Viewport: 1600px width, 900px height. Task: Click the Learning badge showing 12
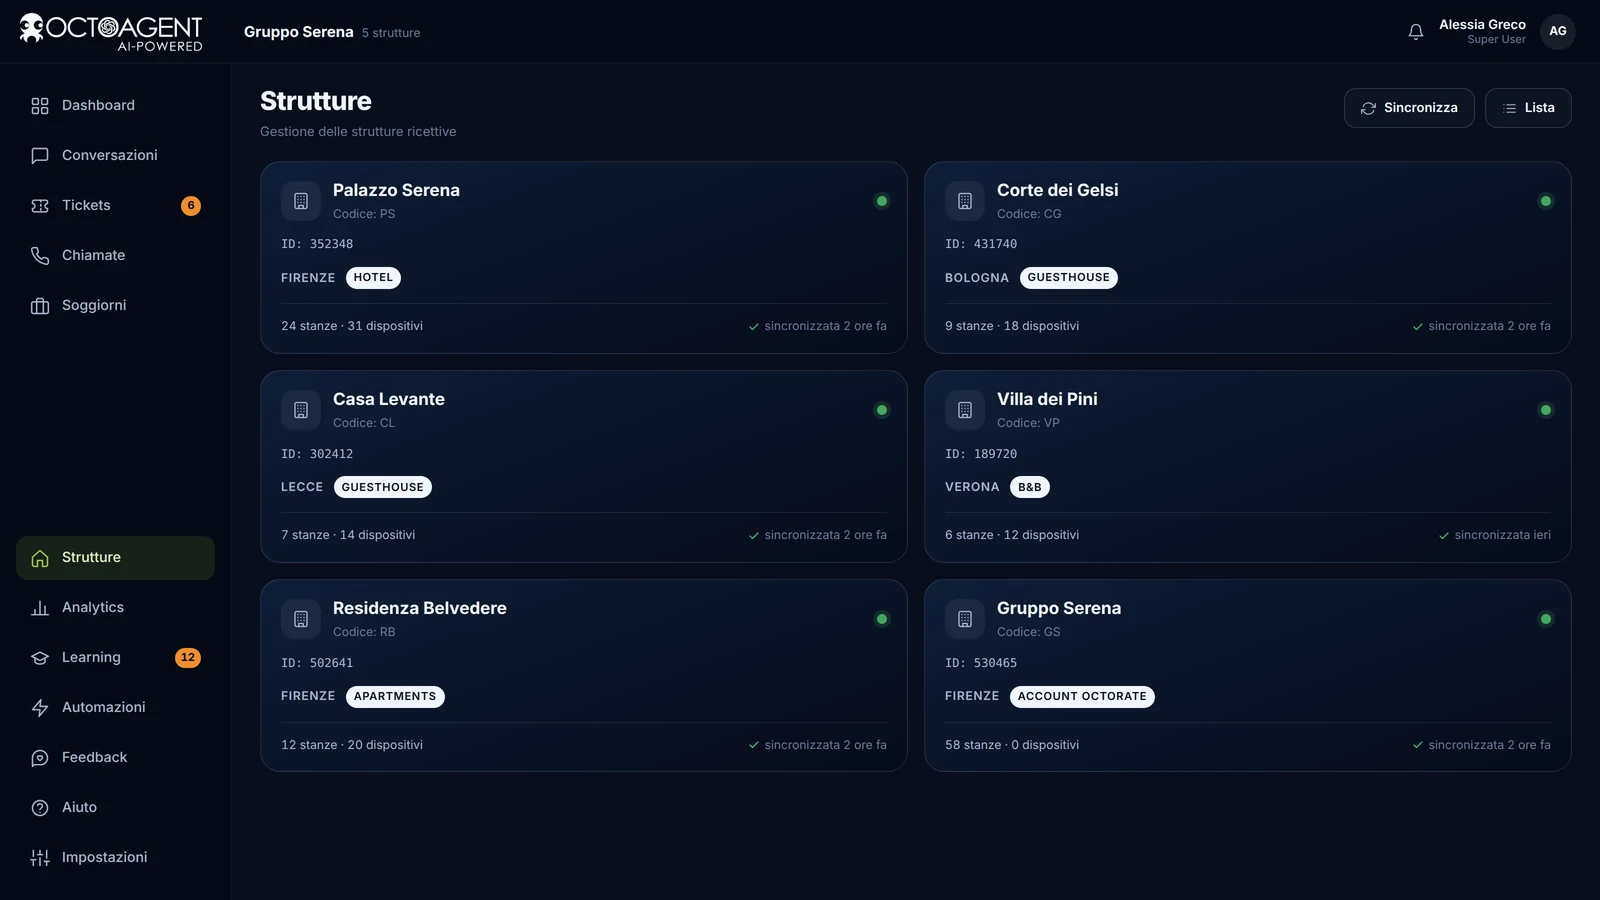tap(188, 658)
